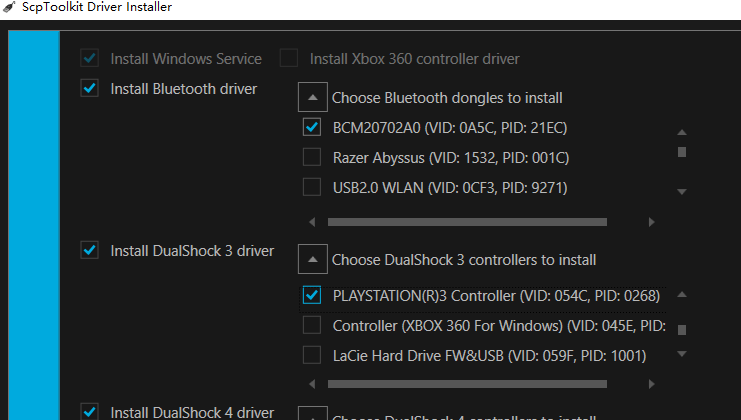Uncheck Install DualShock 3 driver
741x420 pixels.
89,250
